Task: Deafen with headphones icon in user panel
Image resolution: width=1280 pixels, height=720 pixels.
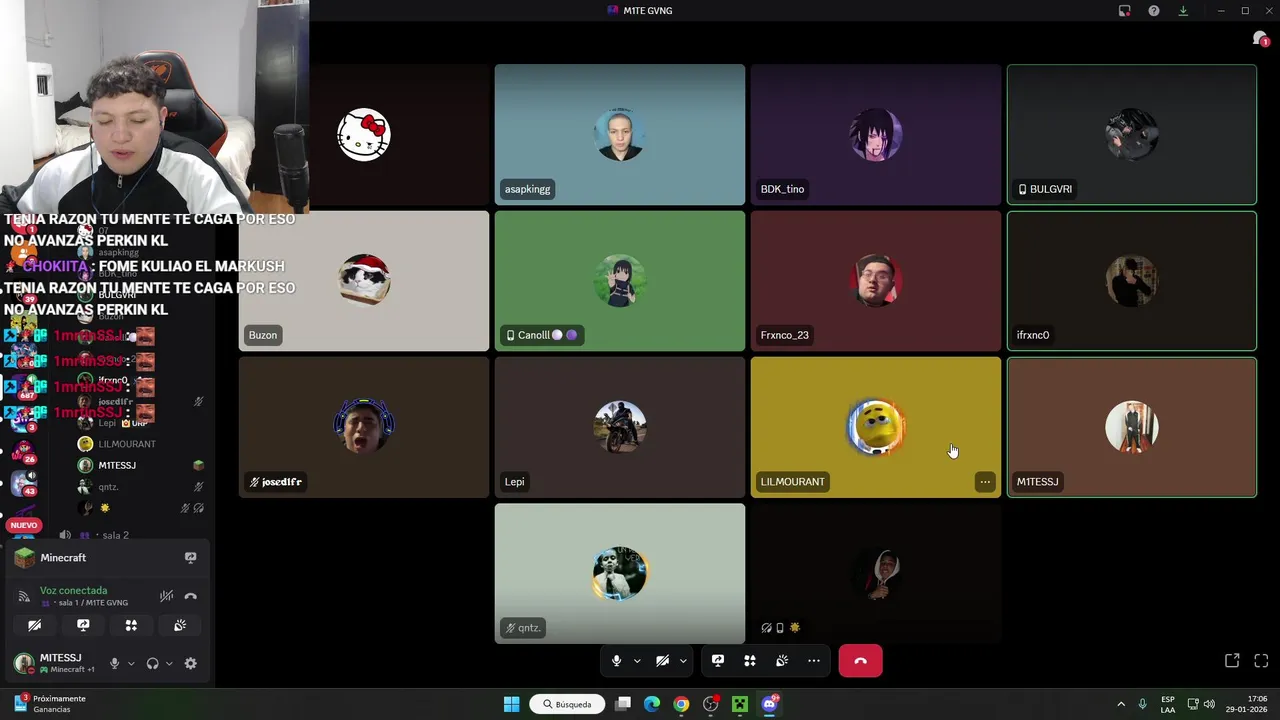Action: click(x=152, y=663)
